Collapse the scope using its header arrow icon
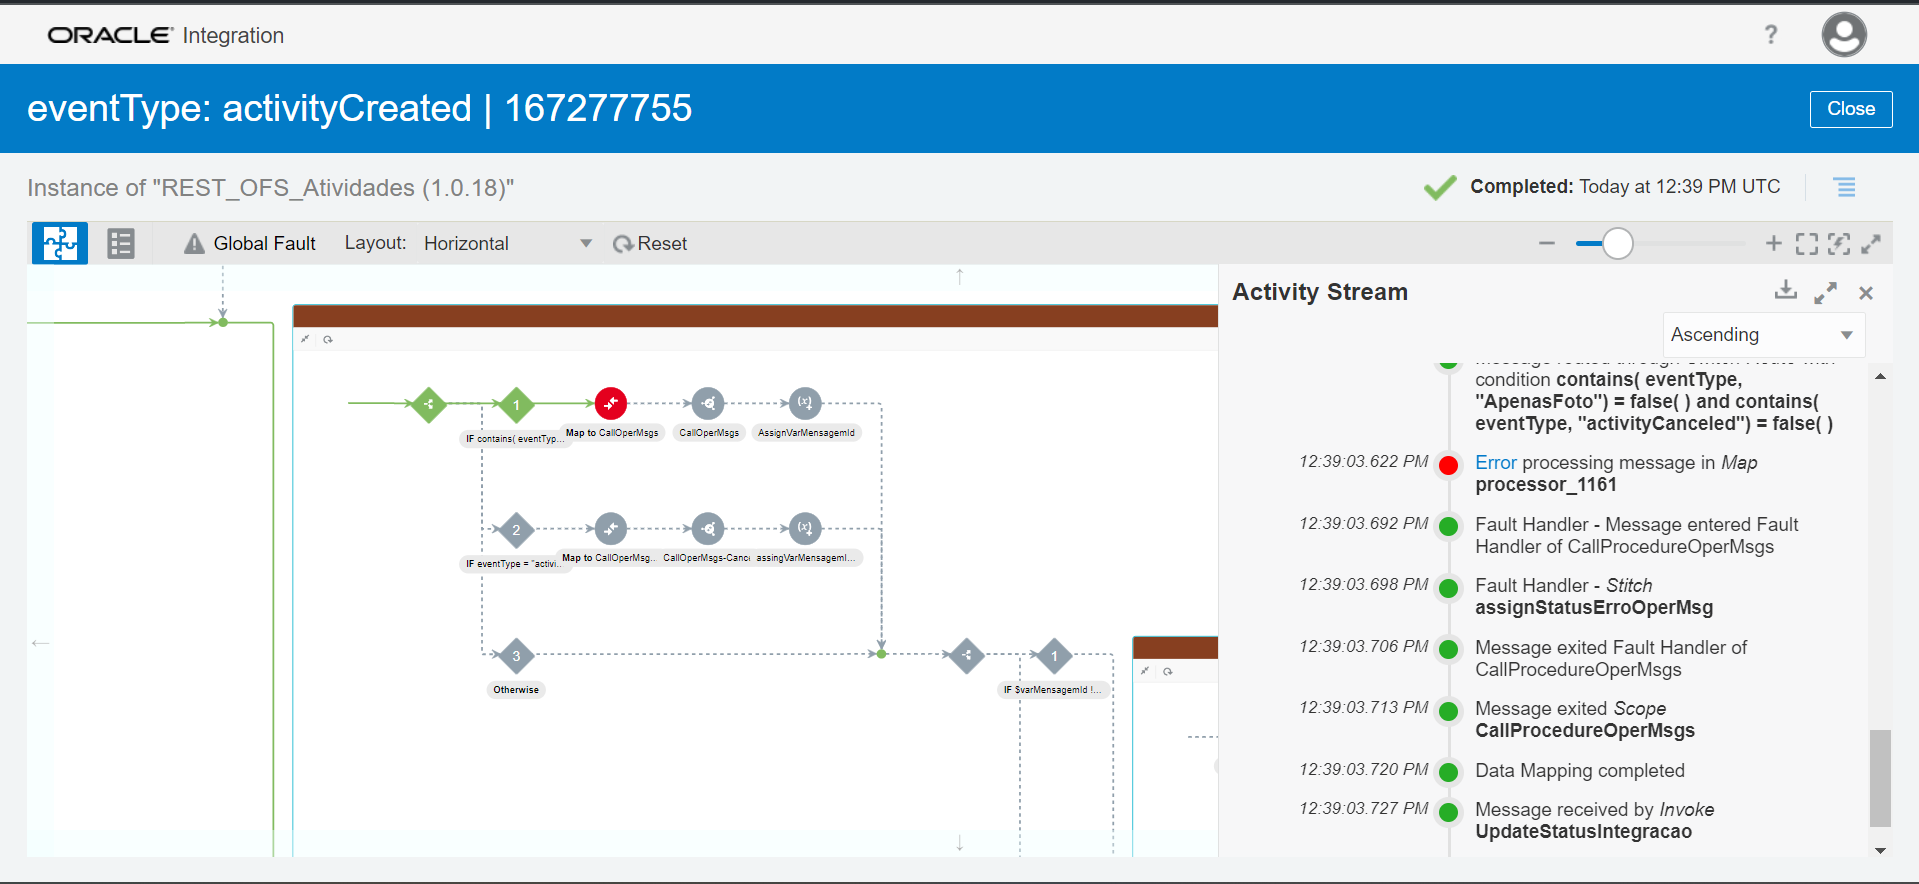 tap(305, 339)
